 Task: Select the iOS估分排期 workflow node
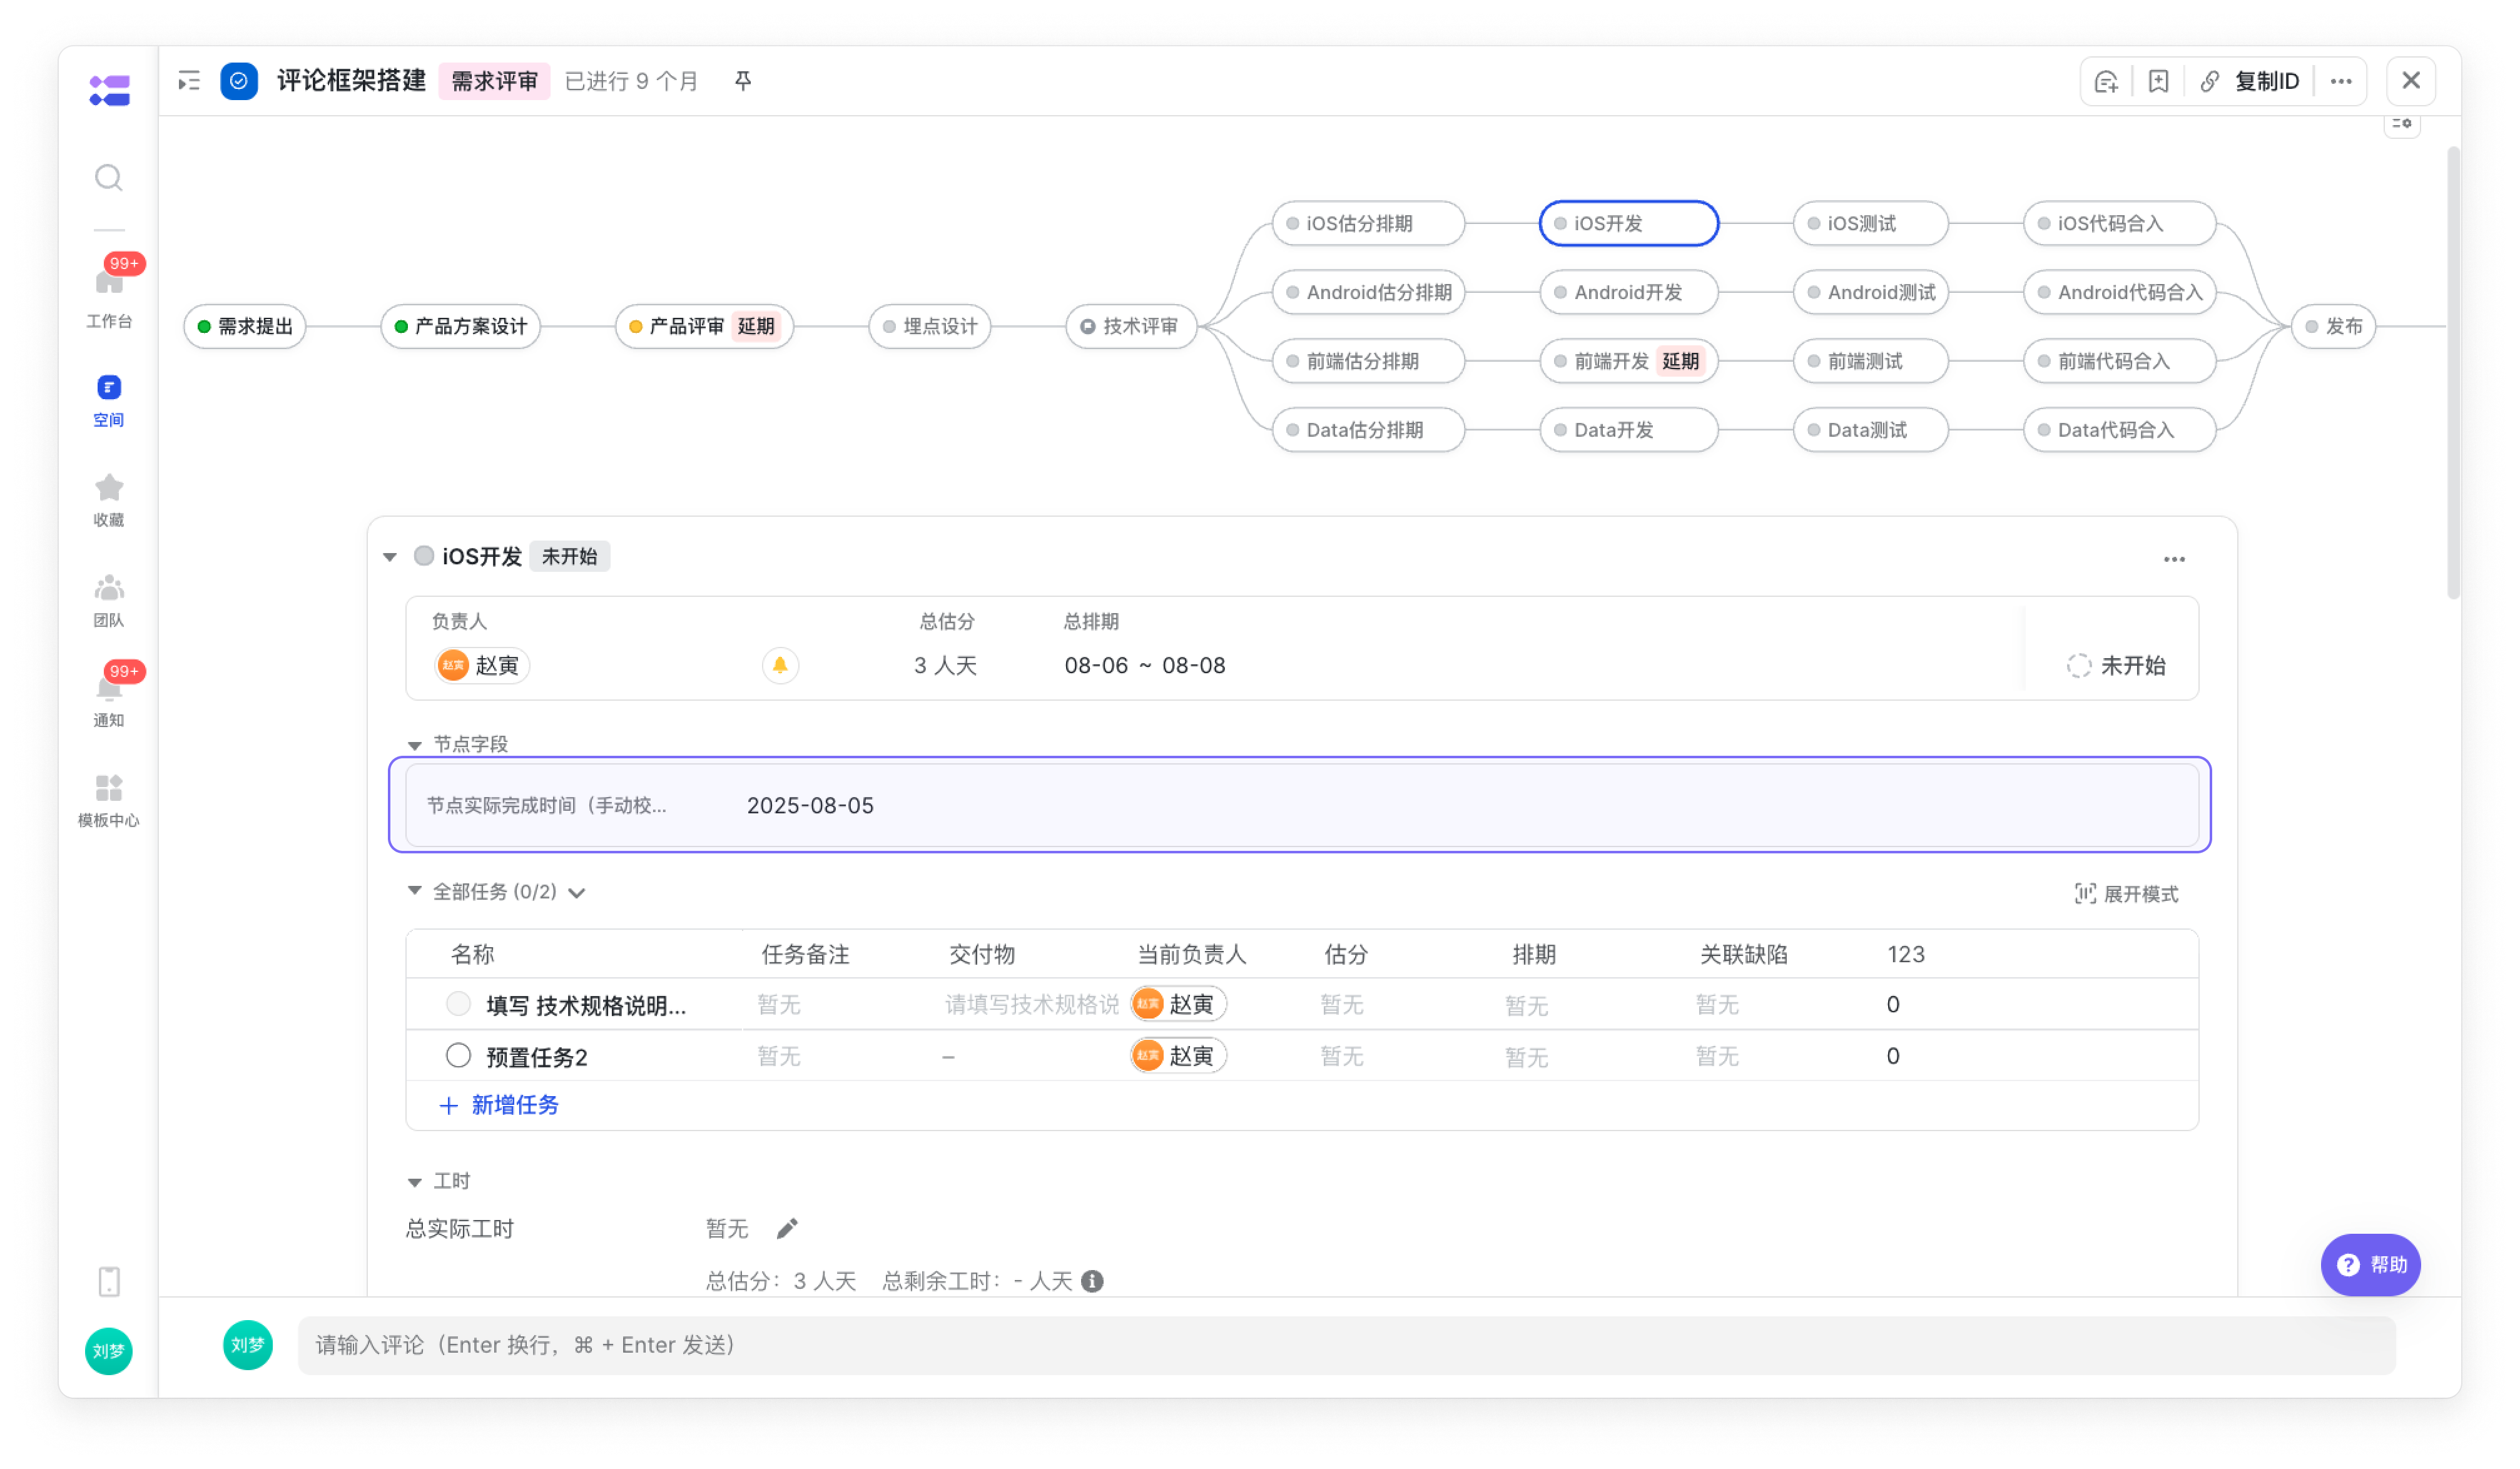pyautogui.click(x=1368, y=223)
